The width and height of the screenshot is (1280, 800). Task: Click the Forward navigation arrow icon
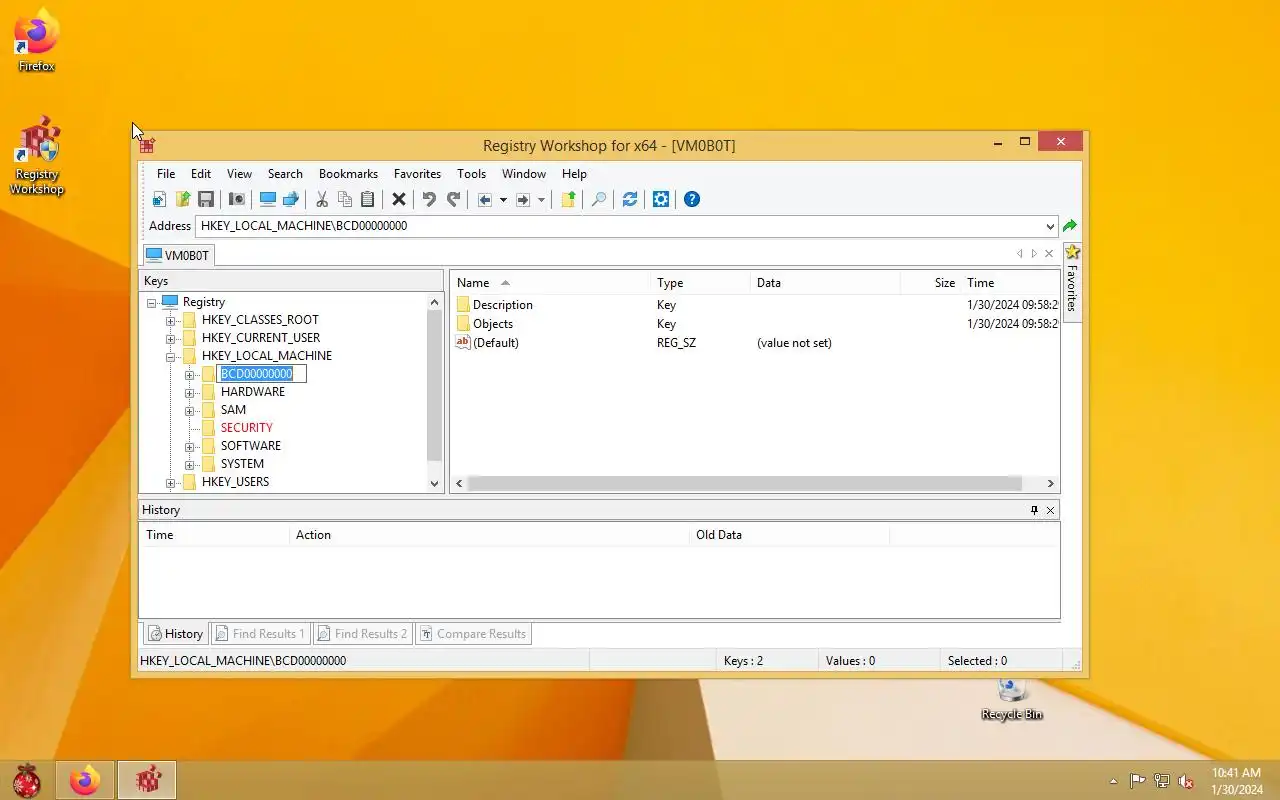click(x=523, y=199)
